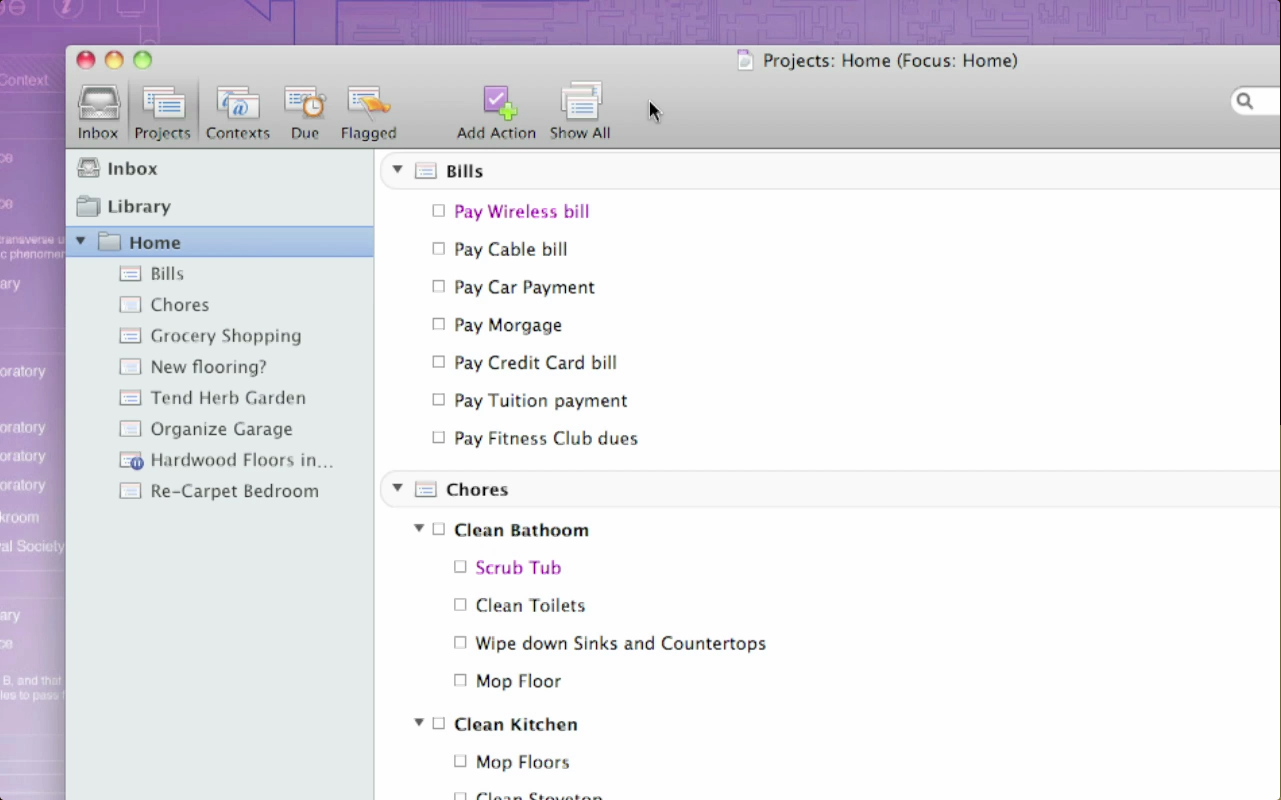The width and height of the screenshot is (1281, 800).
Task: Select the sidebar Inbox tray icon
Action: click(89, 168)
